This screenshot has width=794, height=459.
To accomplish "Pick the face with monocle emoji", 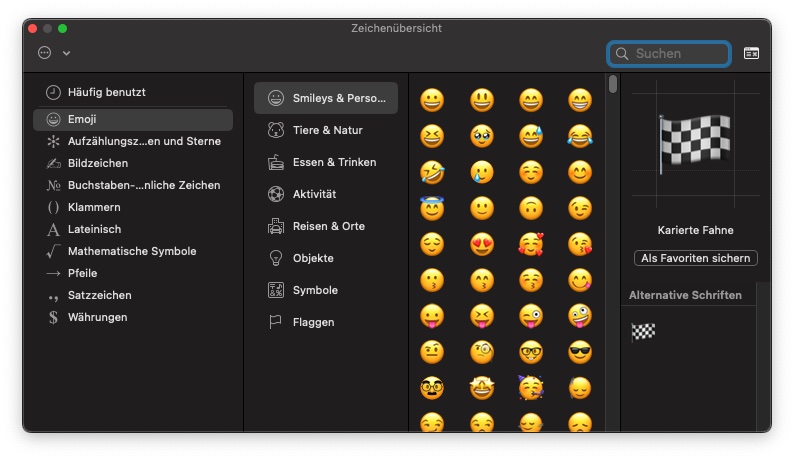I will pos(482,351).
